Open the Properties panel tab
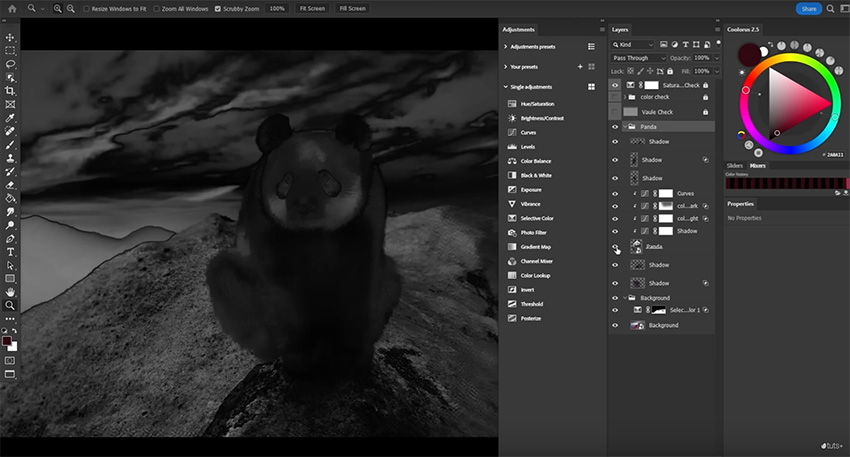850x457 pixels. [x=741, y=203]
